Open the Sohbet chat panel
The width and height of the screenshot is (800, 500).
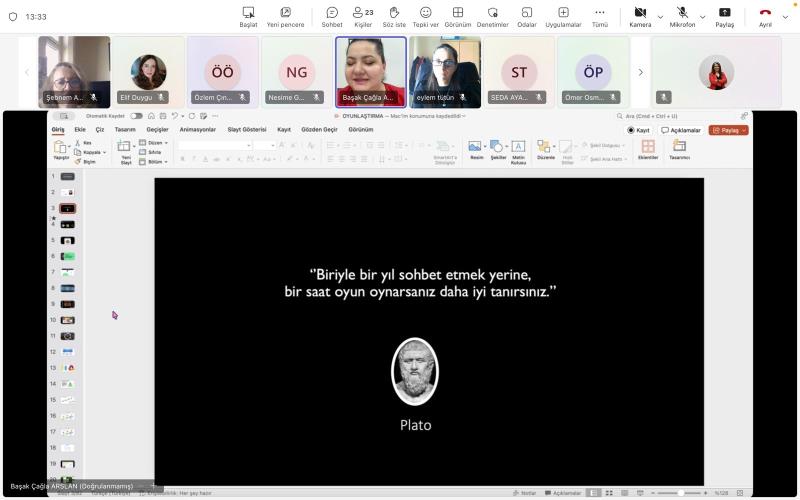[331, 16]
